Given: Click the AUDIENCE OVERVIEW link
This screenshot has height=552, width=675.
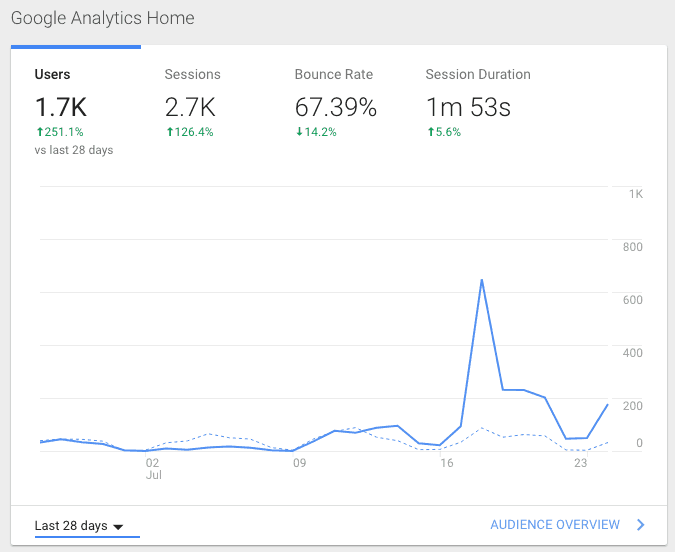Looking at the screenshot, I should 555,524.
